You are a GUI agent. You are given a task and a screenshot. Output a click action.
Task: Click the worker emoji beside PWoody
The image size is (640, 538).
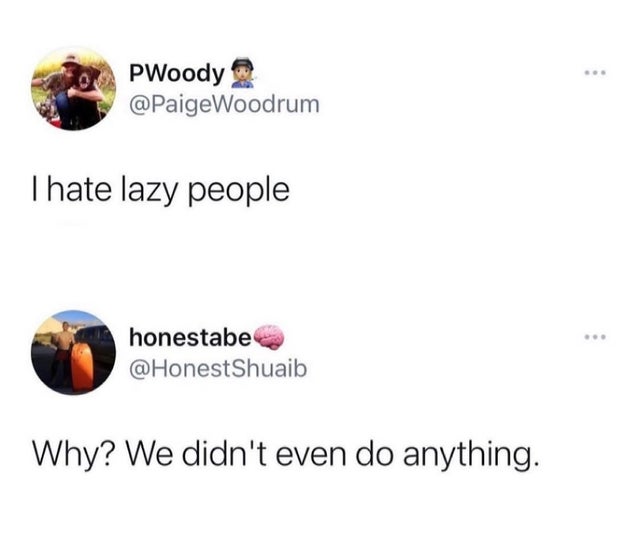pos(242,73)
